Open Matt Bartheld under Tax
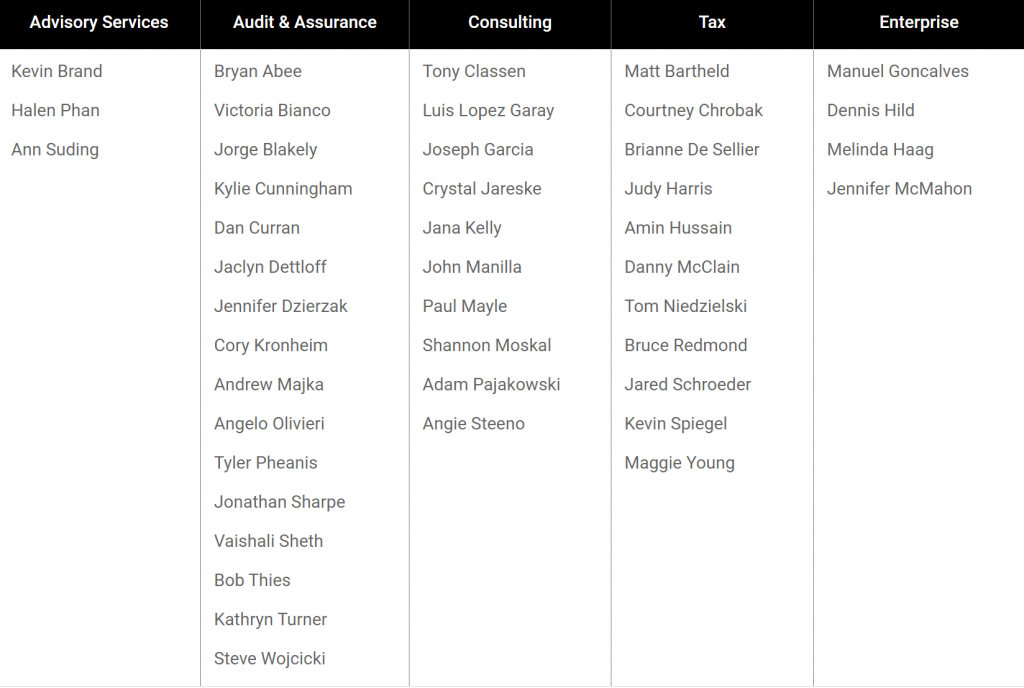The width and height of the screenshot is (1024, 688). point(677,71)
